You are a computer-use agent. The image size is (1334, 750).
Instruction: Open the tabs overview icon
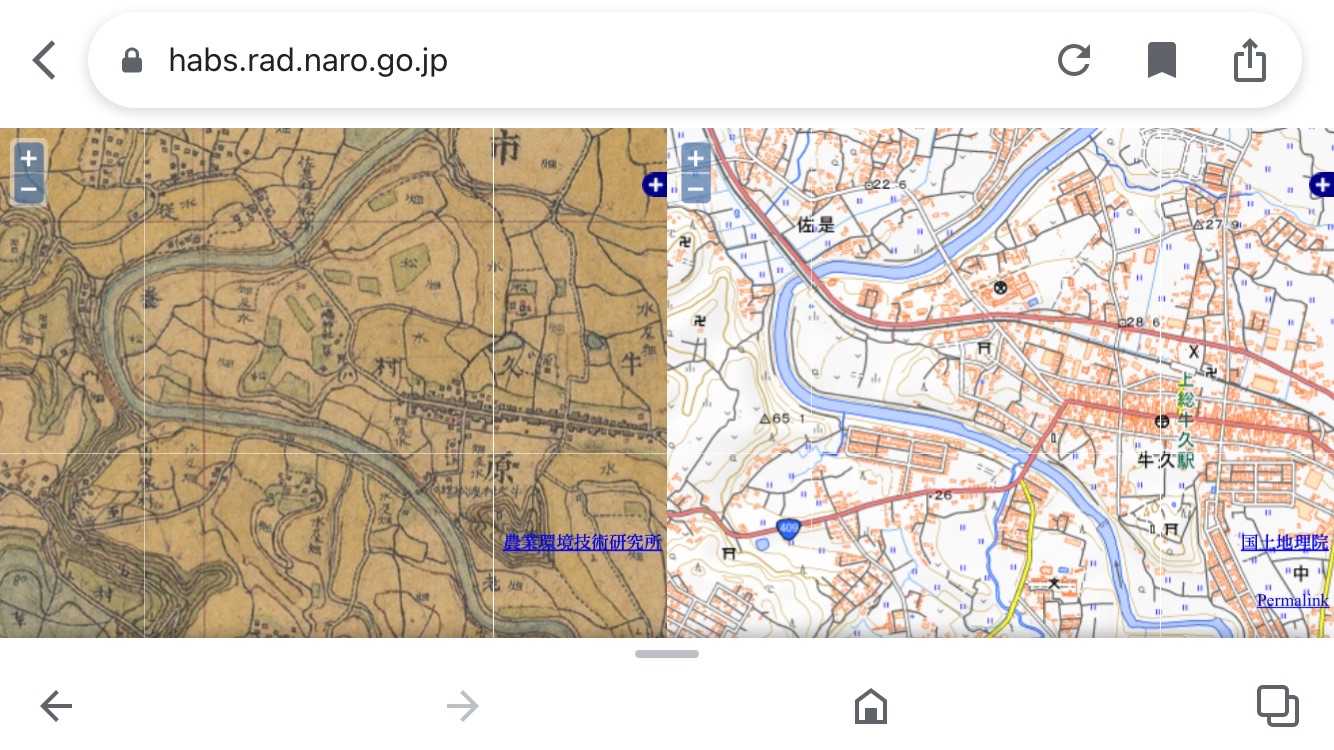point(1276,706)
